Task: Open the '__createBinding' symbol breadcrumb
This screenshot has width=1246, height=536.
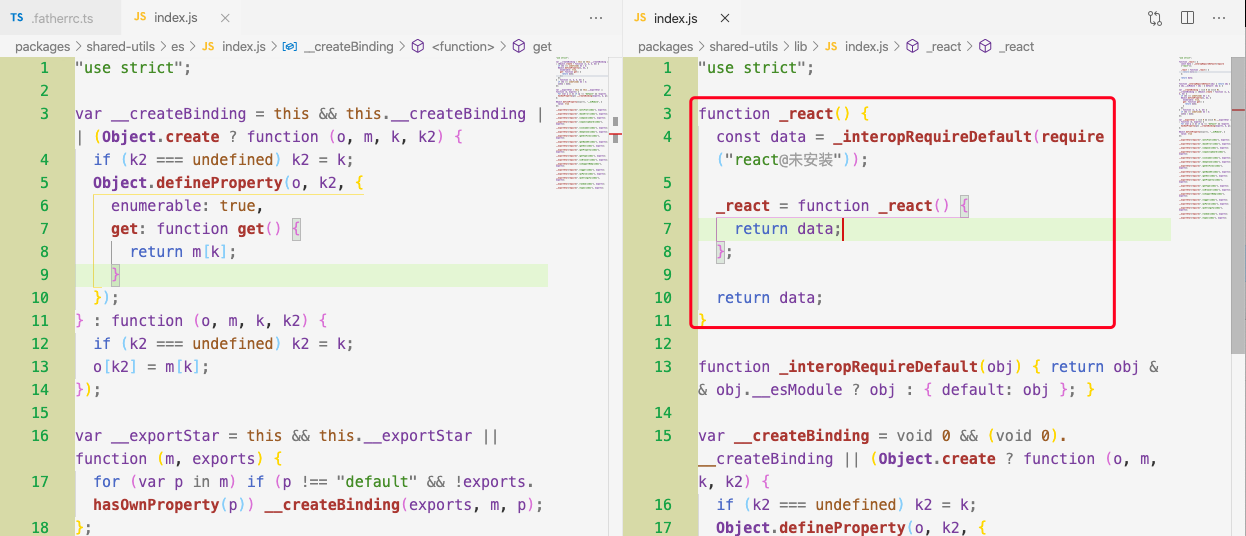Action: [x=339, y=46]
